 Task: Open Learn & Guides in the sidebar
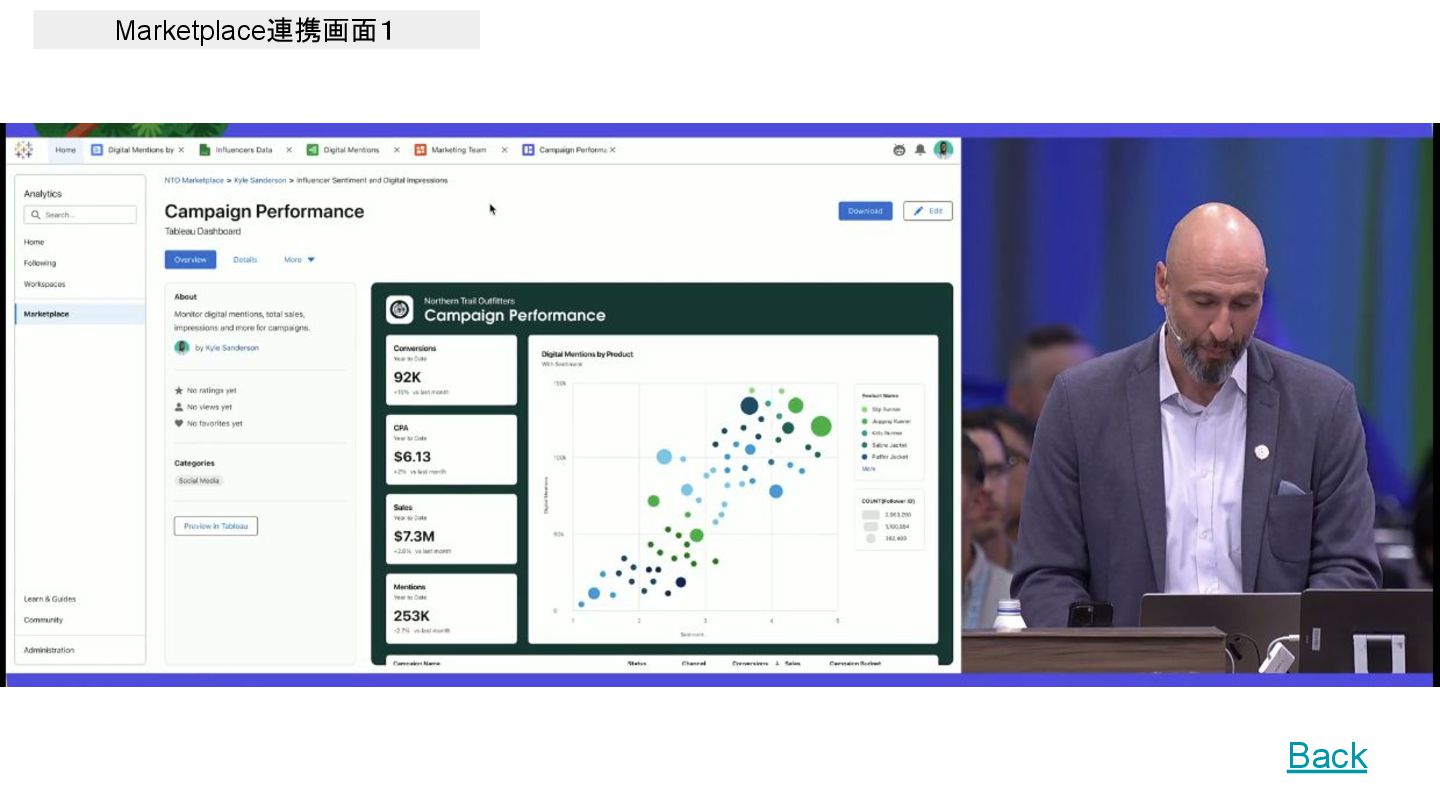pyautogui.click(x=50, y=599)
